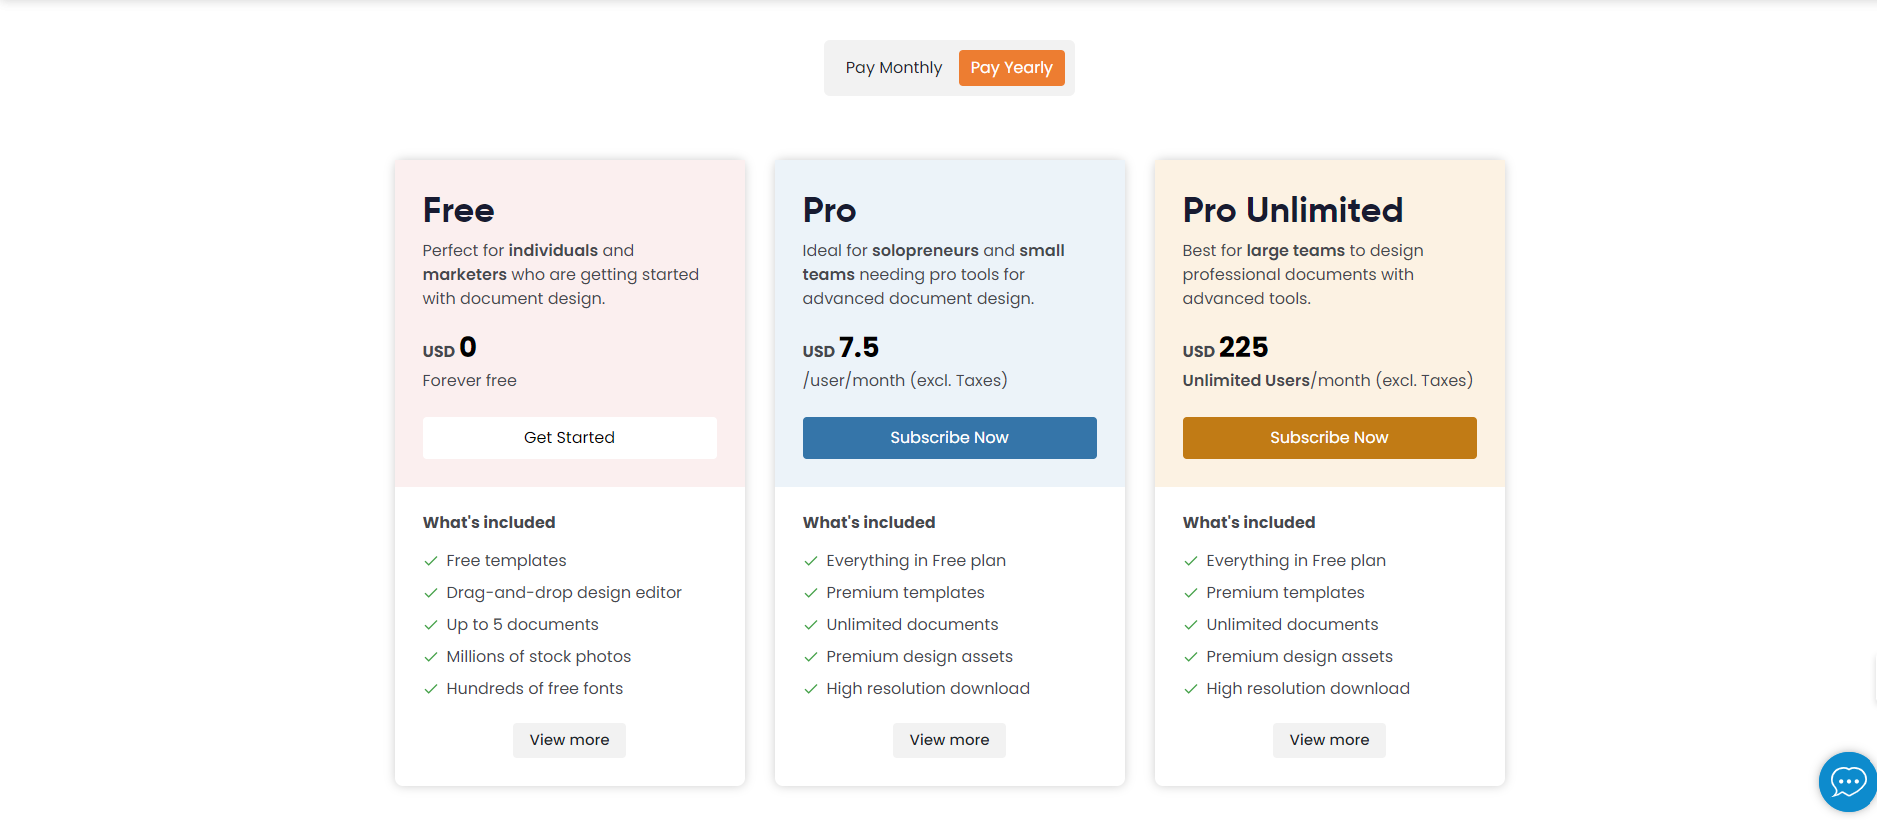
Task: Select the Free plan card heading
Action: [458, 210]
